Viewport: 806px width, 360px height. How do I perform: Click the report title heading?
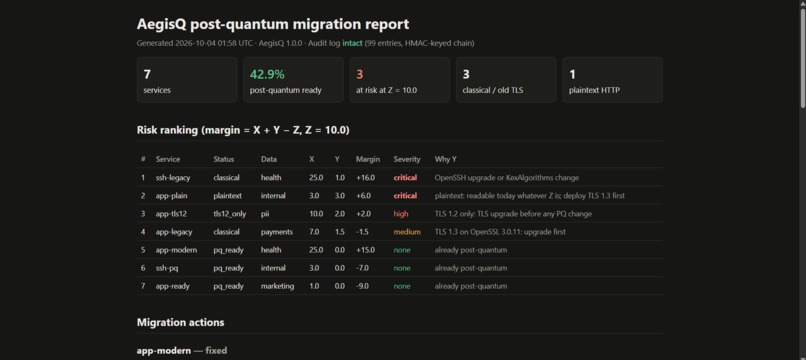click(273, 24)
